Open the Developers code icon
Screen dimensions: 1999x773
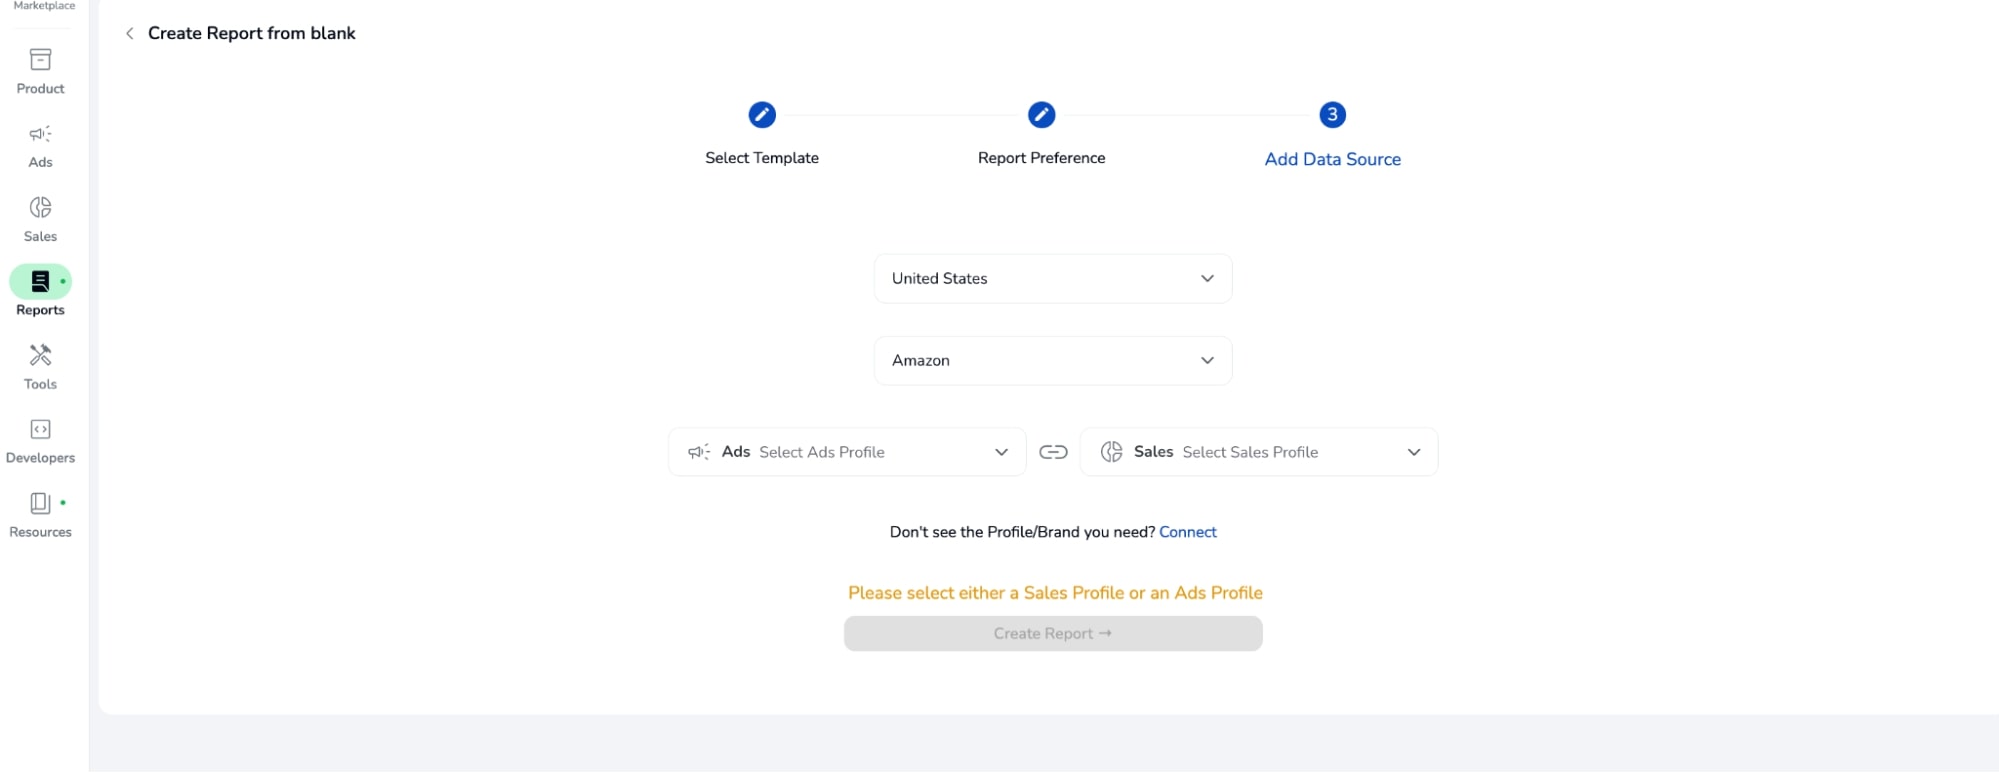tap(40, 429)
